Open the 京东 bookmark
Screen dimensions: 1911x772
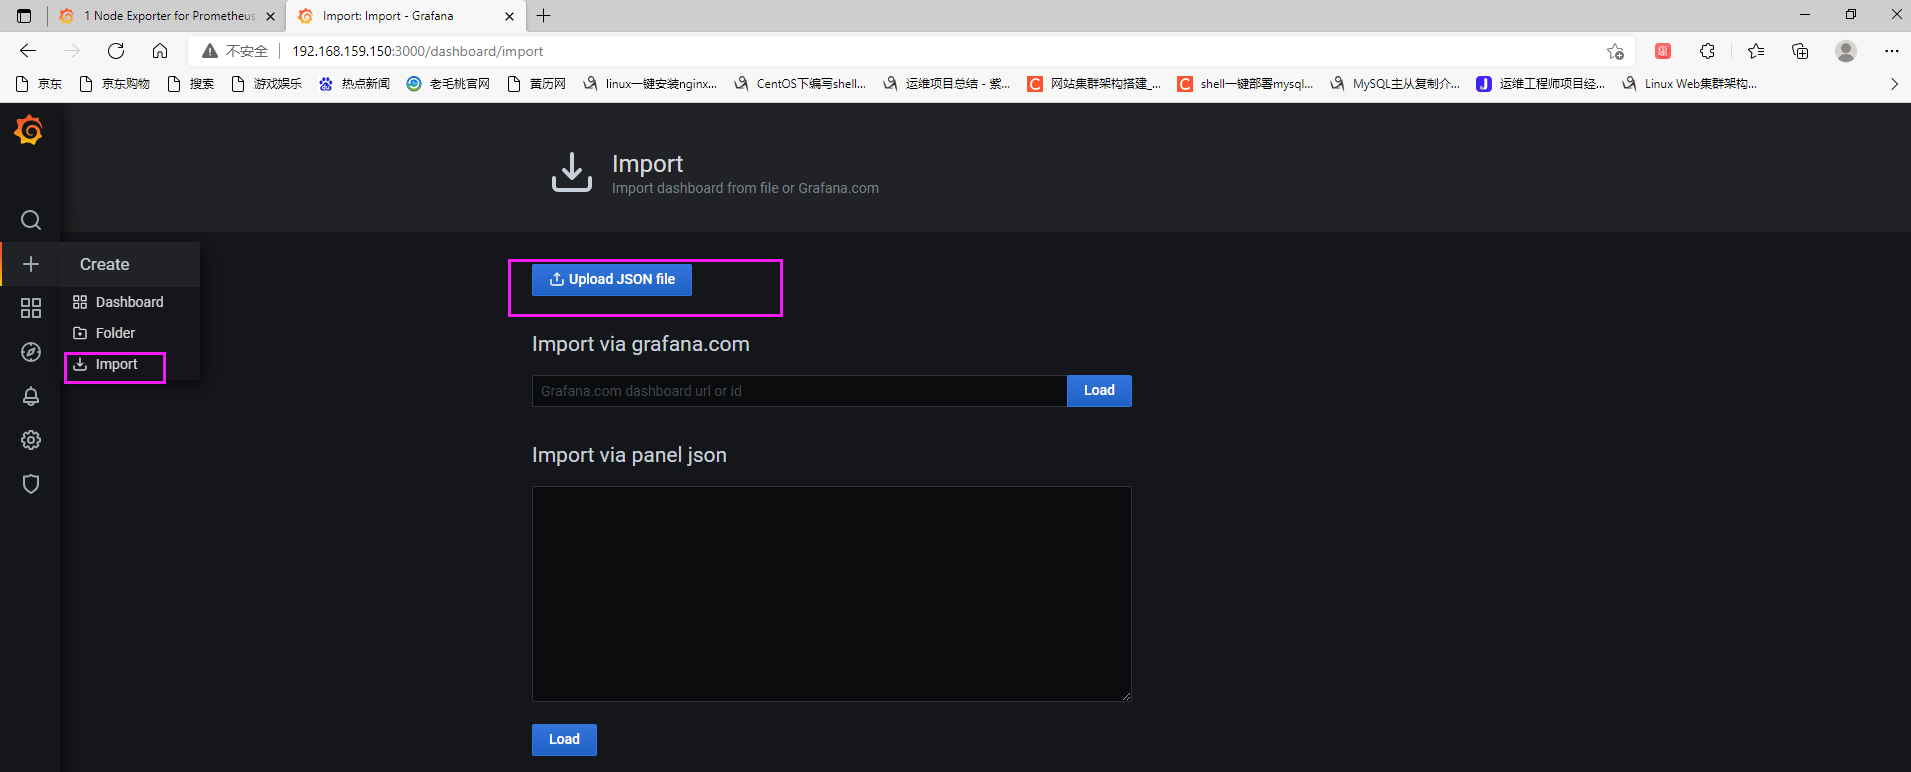click(39, 84)
